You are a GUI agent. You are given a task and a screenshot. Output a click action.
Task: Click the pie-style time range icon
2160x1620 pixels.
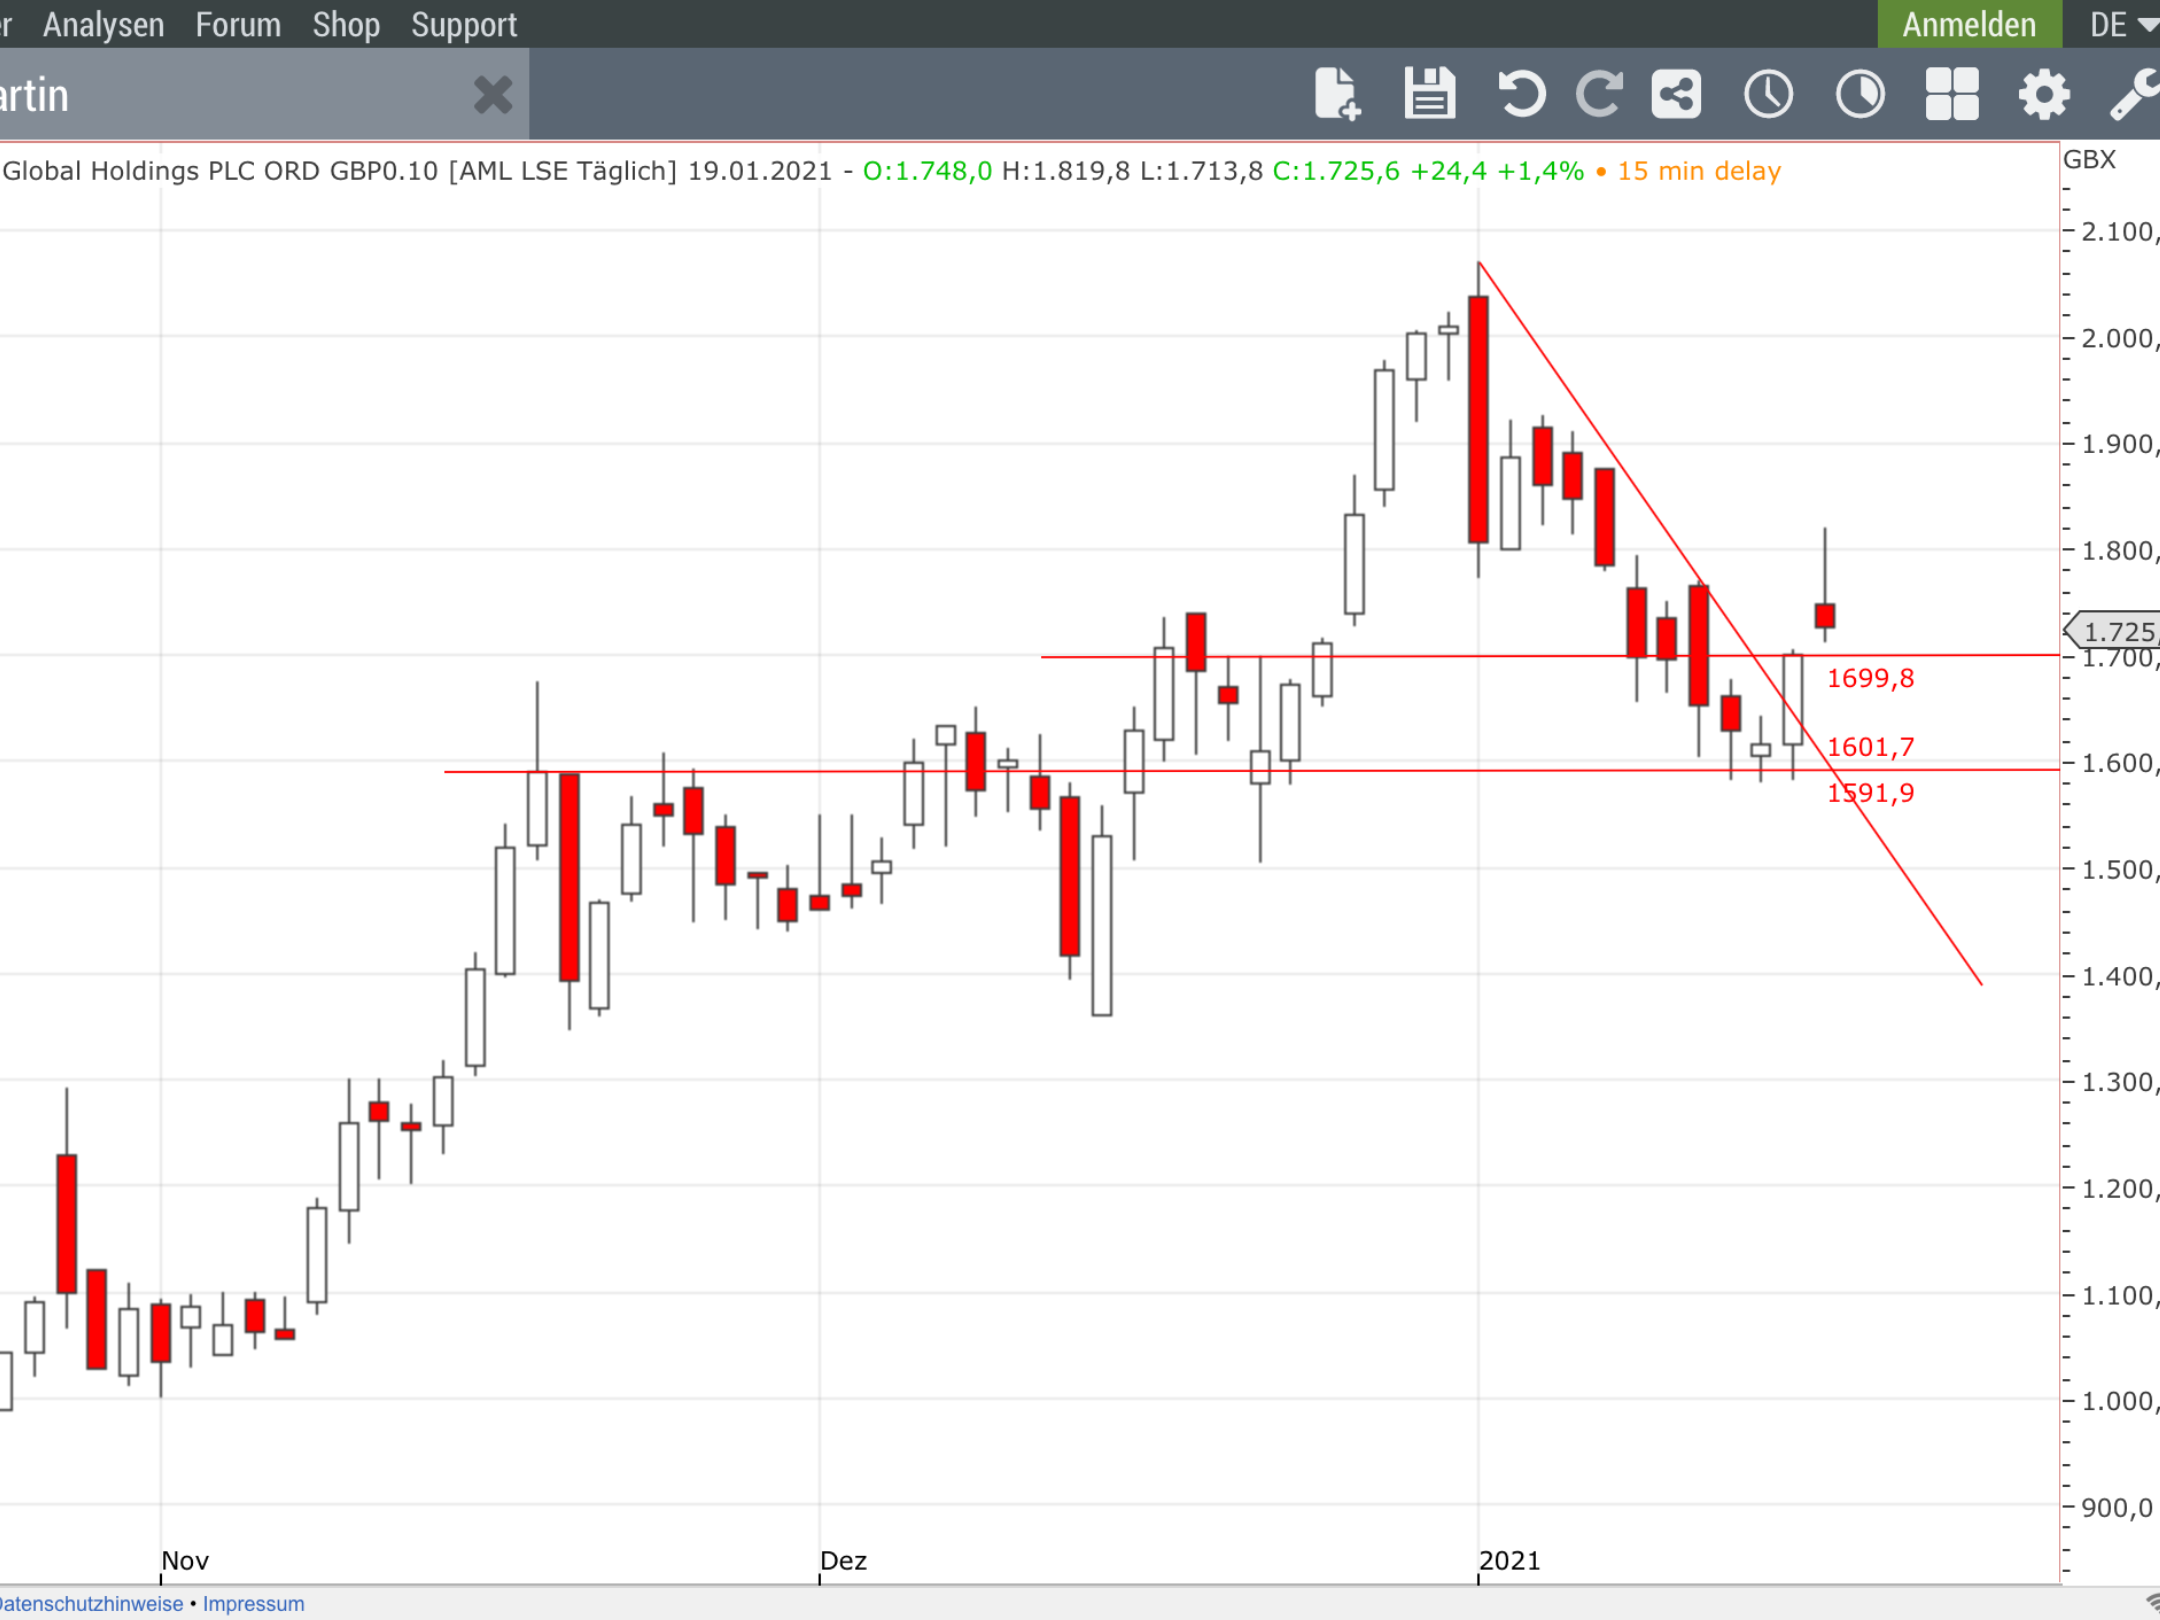1860,94
